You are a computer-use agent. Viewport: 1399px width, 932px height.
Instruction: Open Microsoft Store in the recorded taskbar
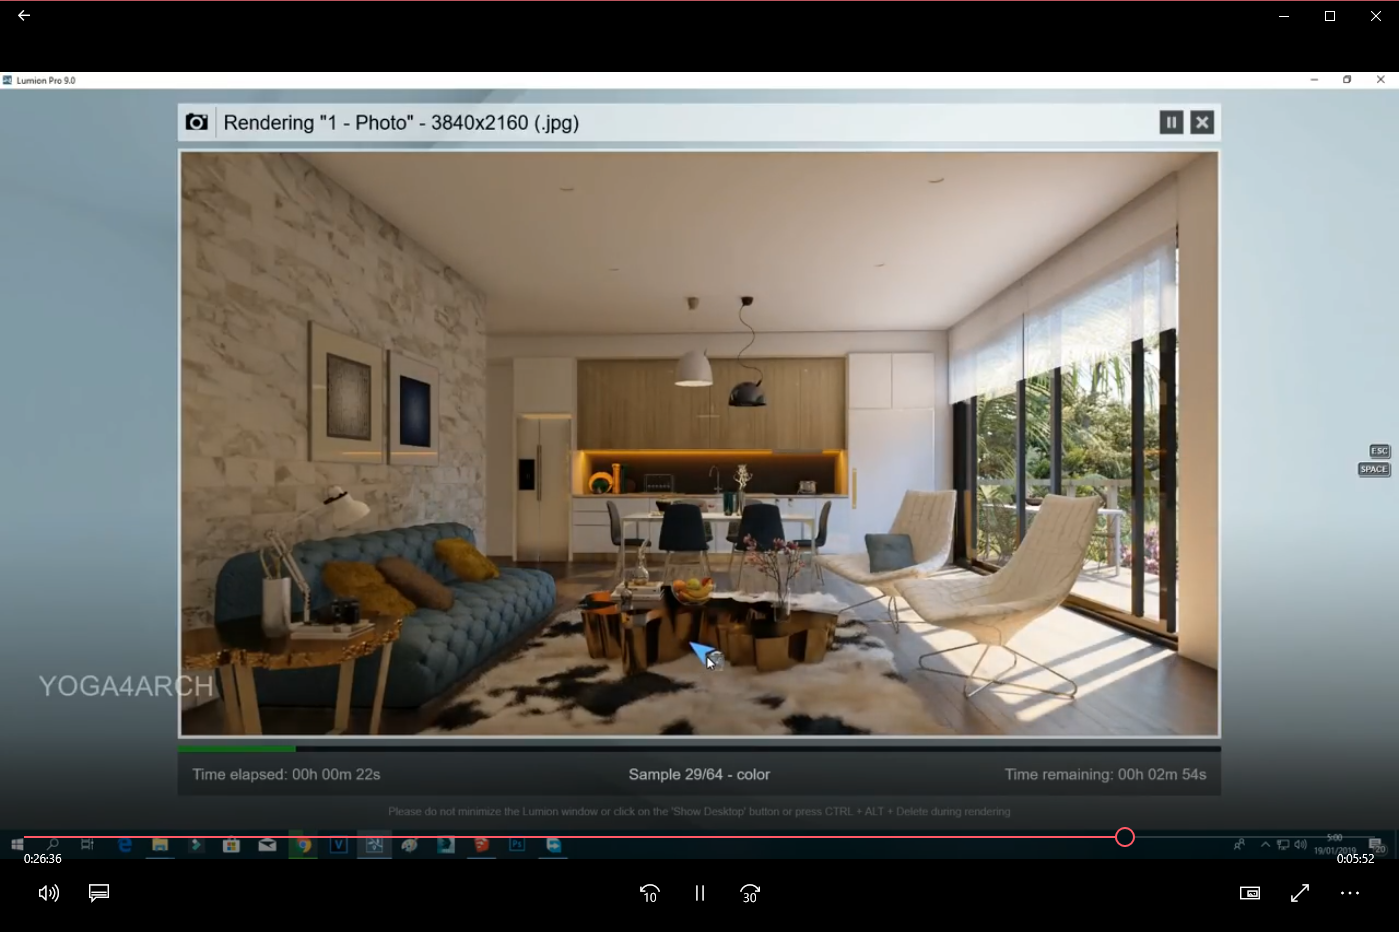231,845
